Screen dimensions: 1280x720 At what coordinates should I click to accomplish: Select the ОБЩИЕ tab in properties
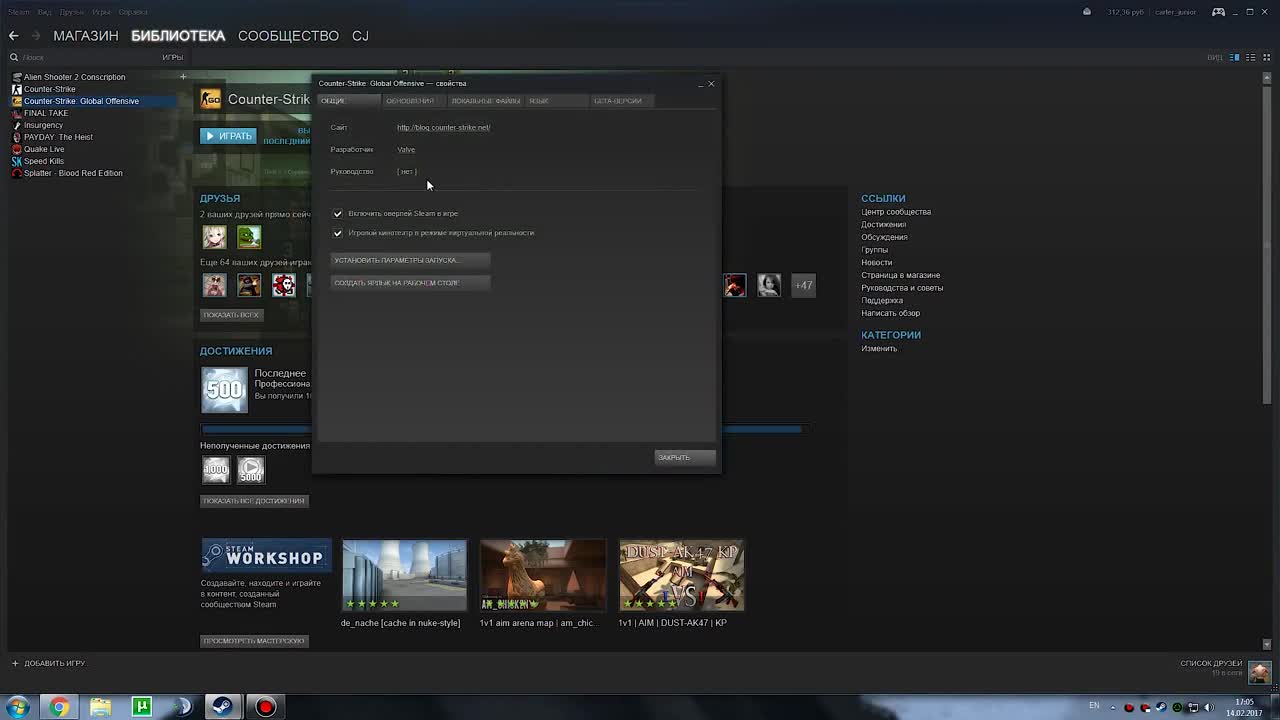pyautogui.click(x=348, y=100)
